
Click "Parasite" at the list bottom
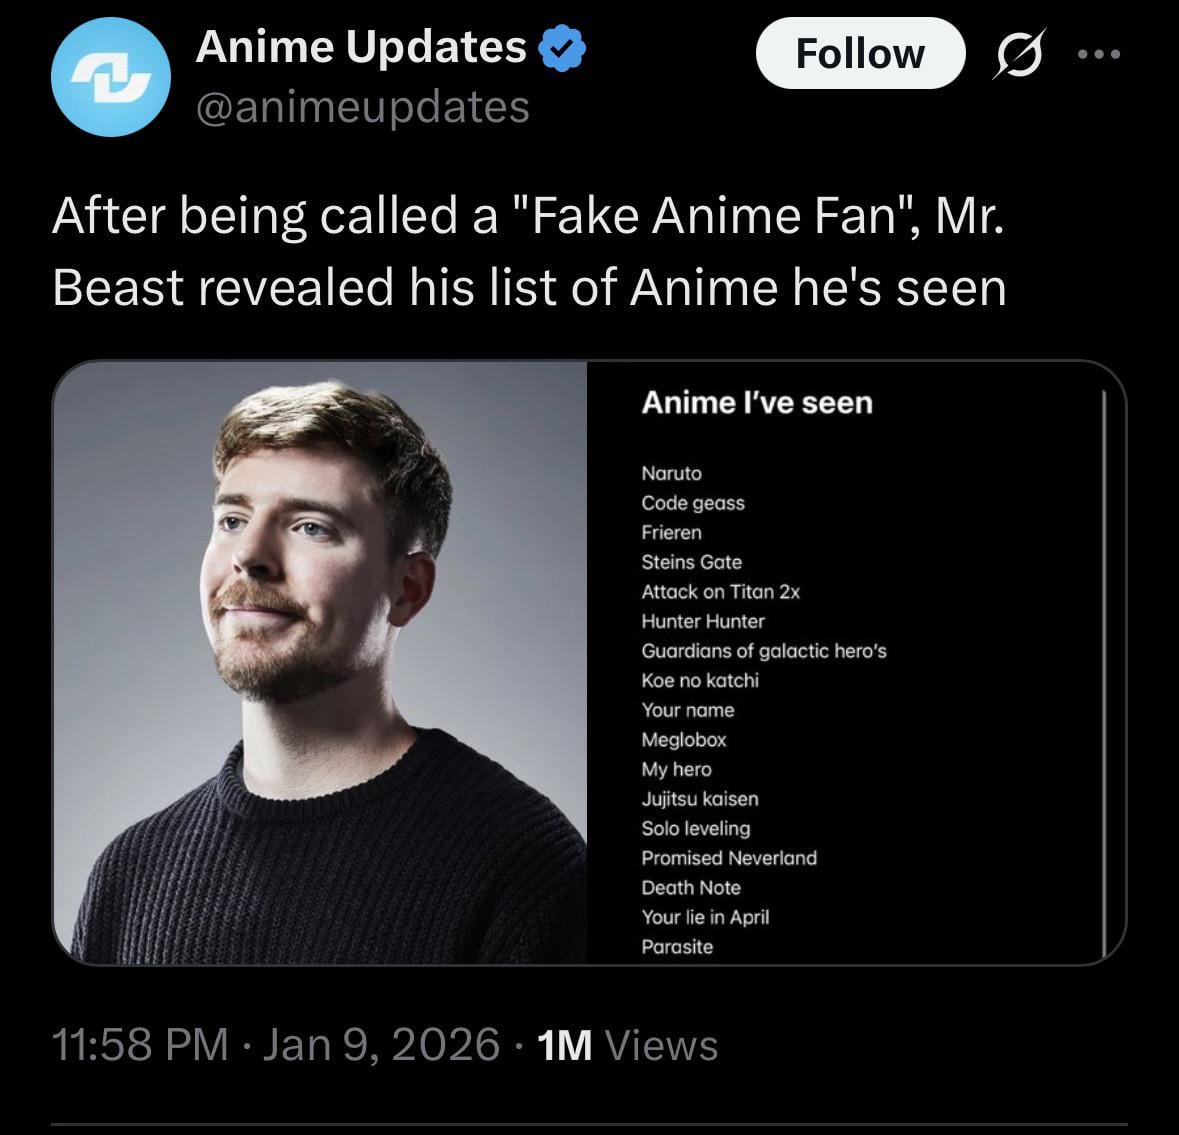click(x=677, y=947)
